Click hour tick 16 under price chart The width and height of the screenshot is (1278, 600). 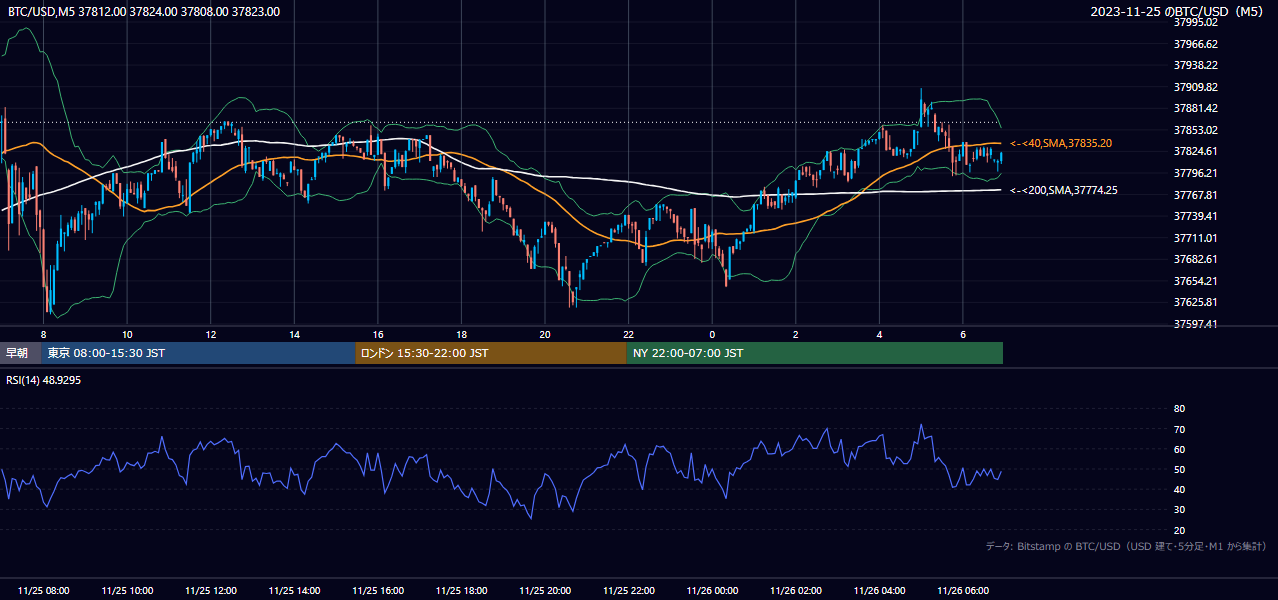point(378,334)
